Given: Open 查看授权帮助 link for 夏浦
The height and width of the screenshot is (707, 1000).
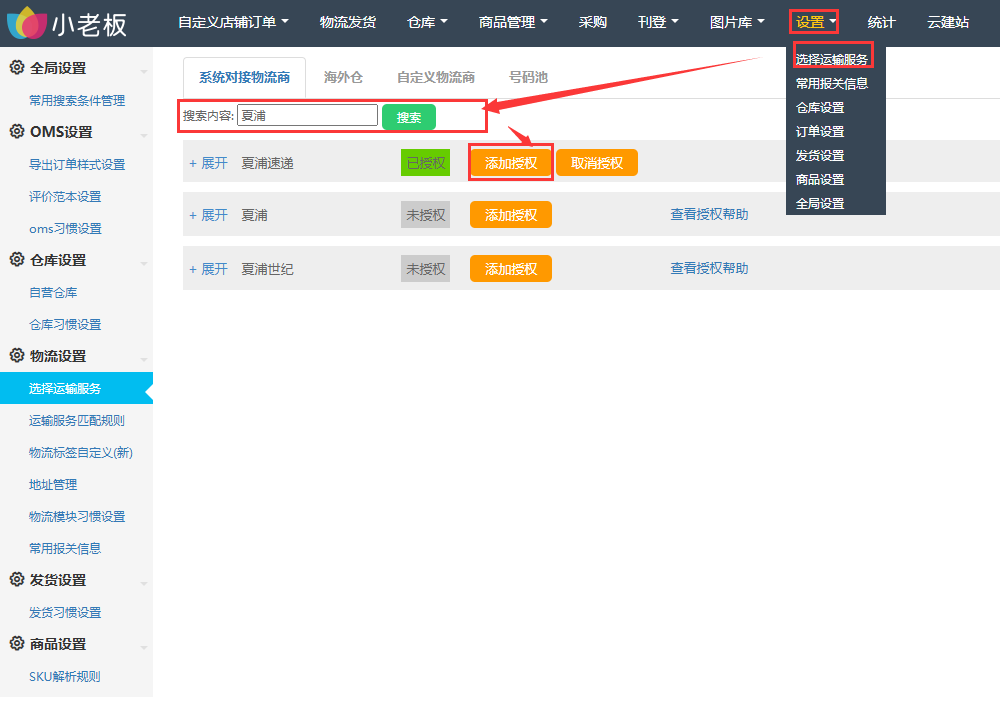Looking at the screenshot, I should (709, 215).
